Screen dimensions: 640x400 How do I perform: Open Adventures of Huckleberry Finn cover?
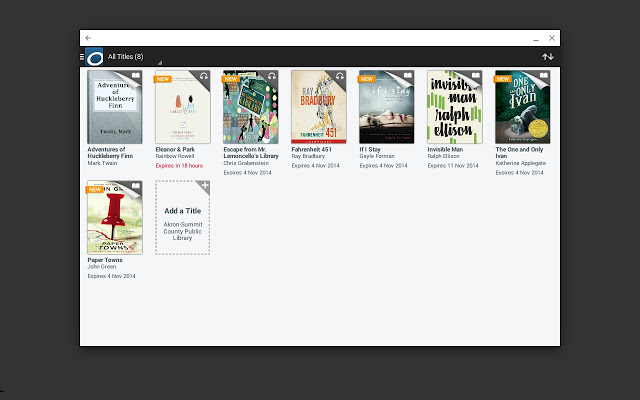115,107
